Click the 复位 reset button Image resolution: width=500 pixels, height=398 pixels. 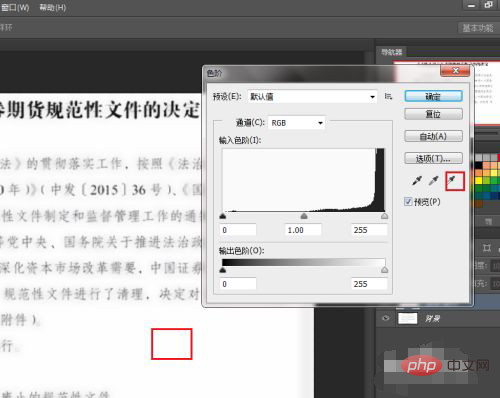pyautogui.click(x=433, y=114)
